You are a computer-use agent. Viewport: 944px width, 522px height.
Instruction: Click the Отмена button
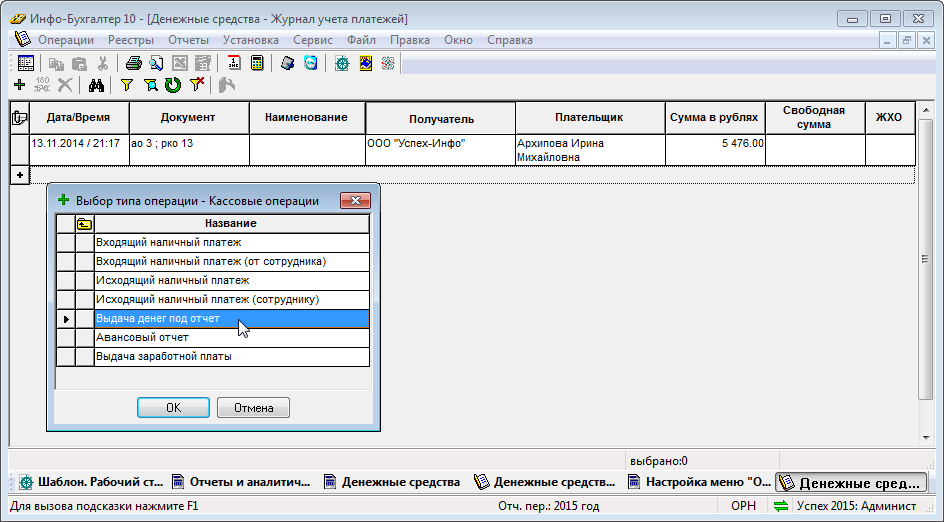(253, 408)
